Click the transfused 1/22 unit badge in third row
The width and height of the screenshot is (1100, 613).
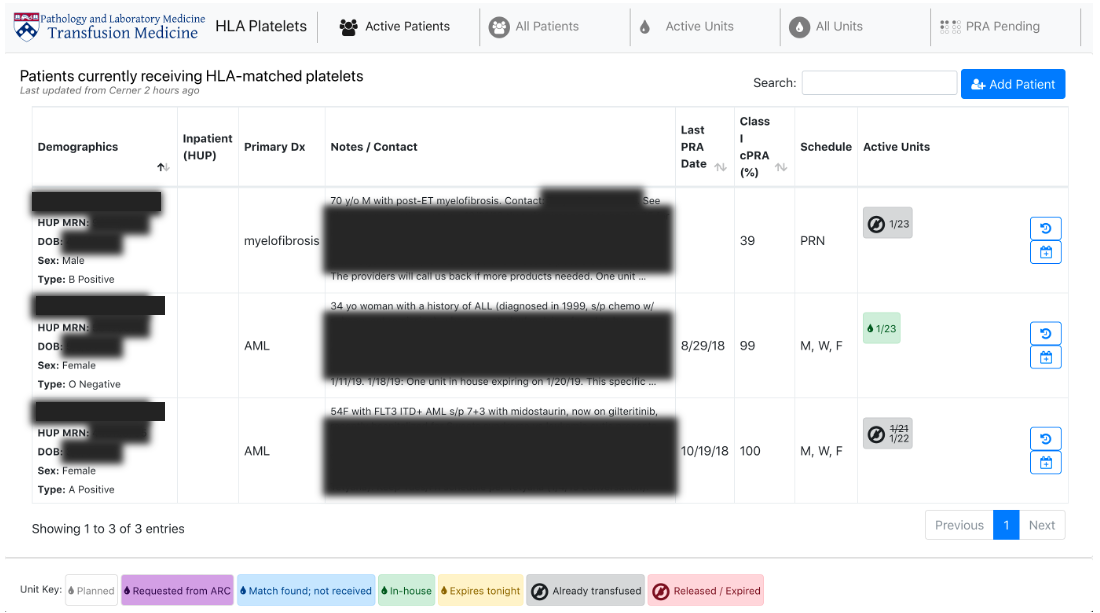point(887,433)
